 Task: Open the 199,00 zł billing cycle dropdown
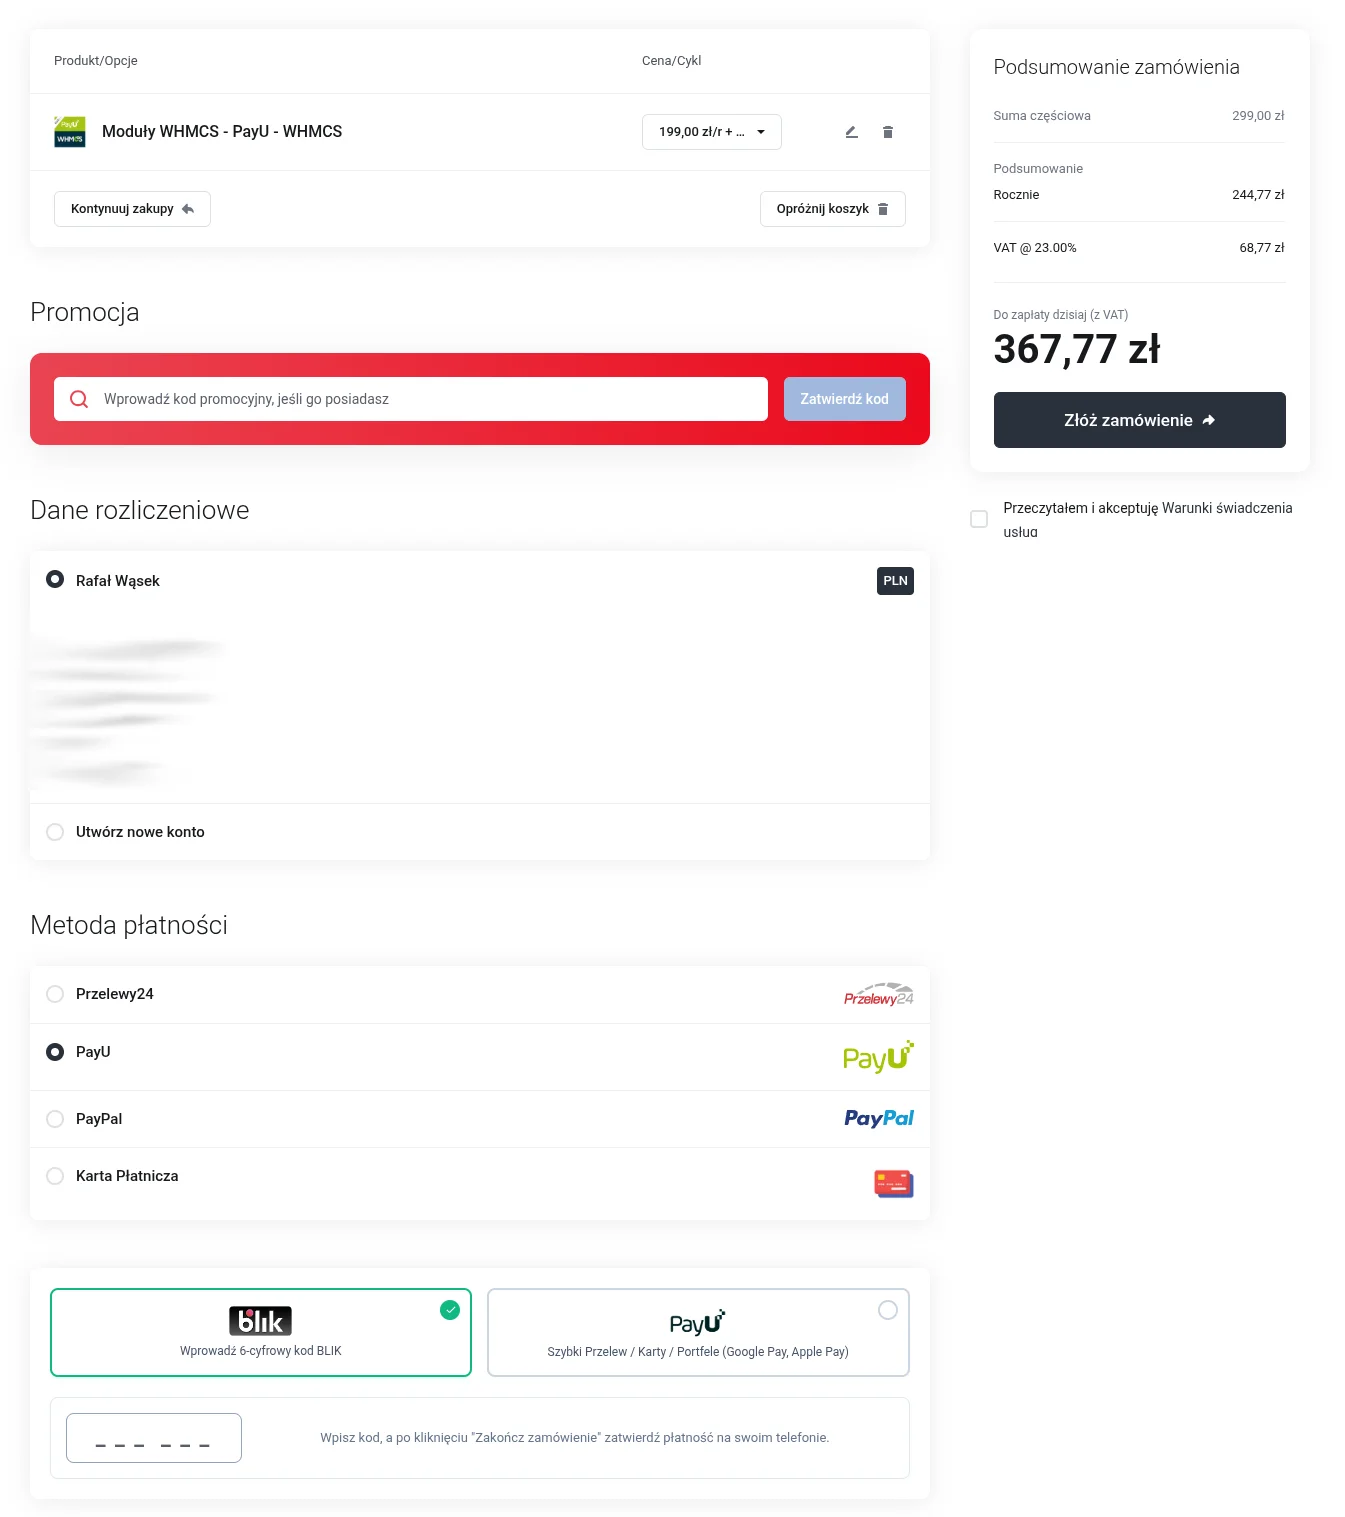click(711, 132)
